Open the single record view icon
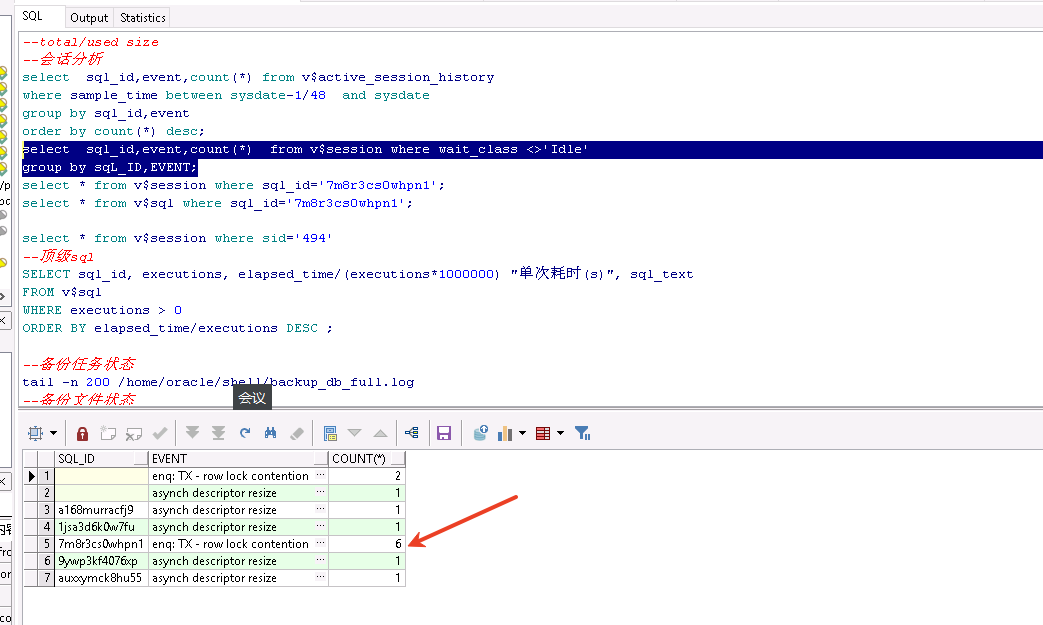This screenshot has width=1043, height=625. coord(330,433)
